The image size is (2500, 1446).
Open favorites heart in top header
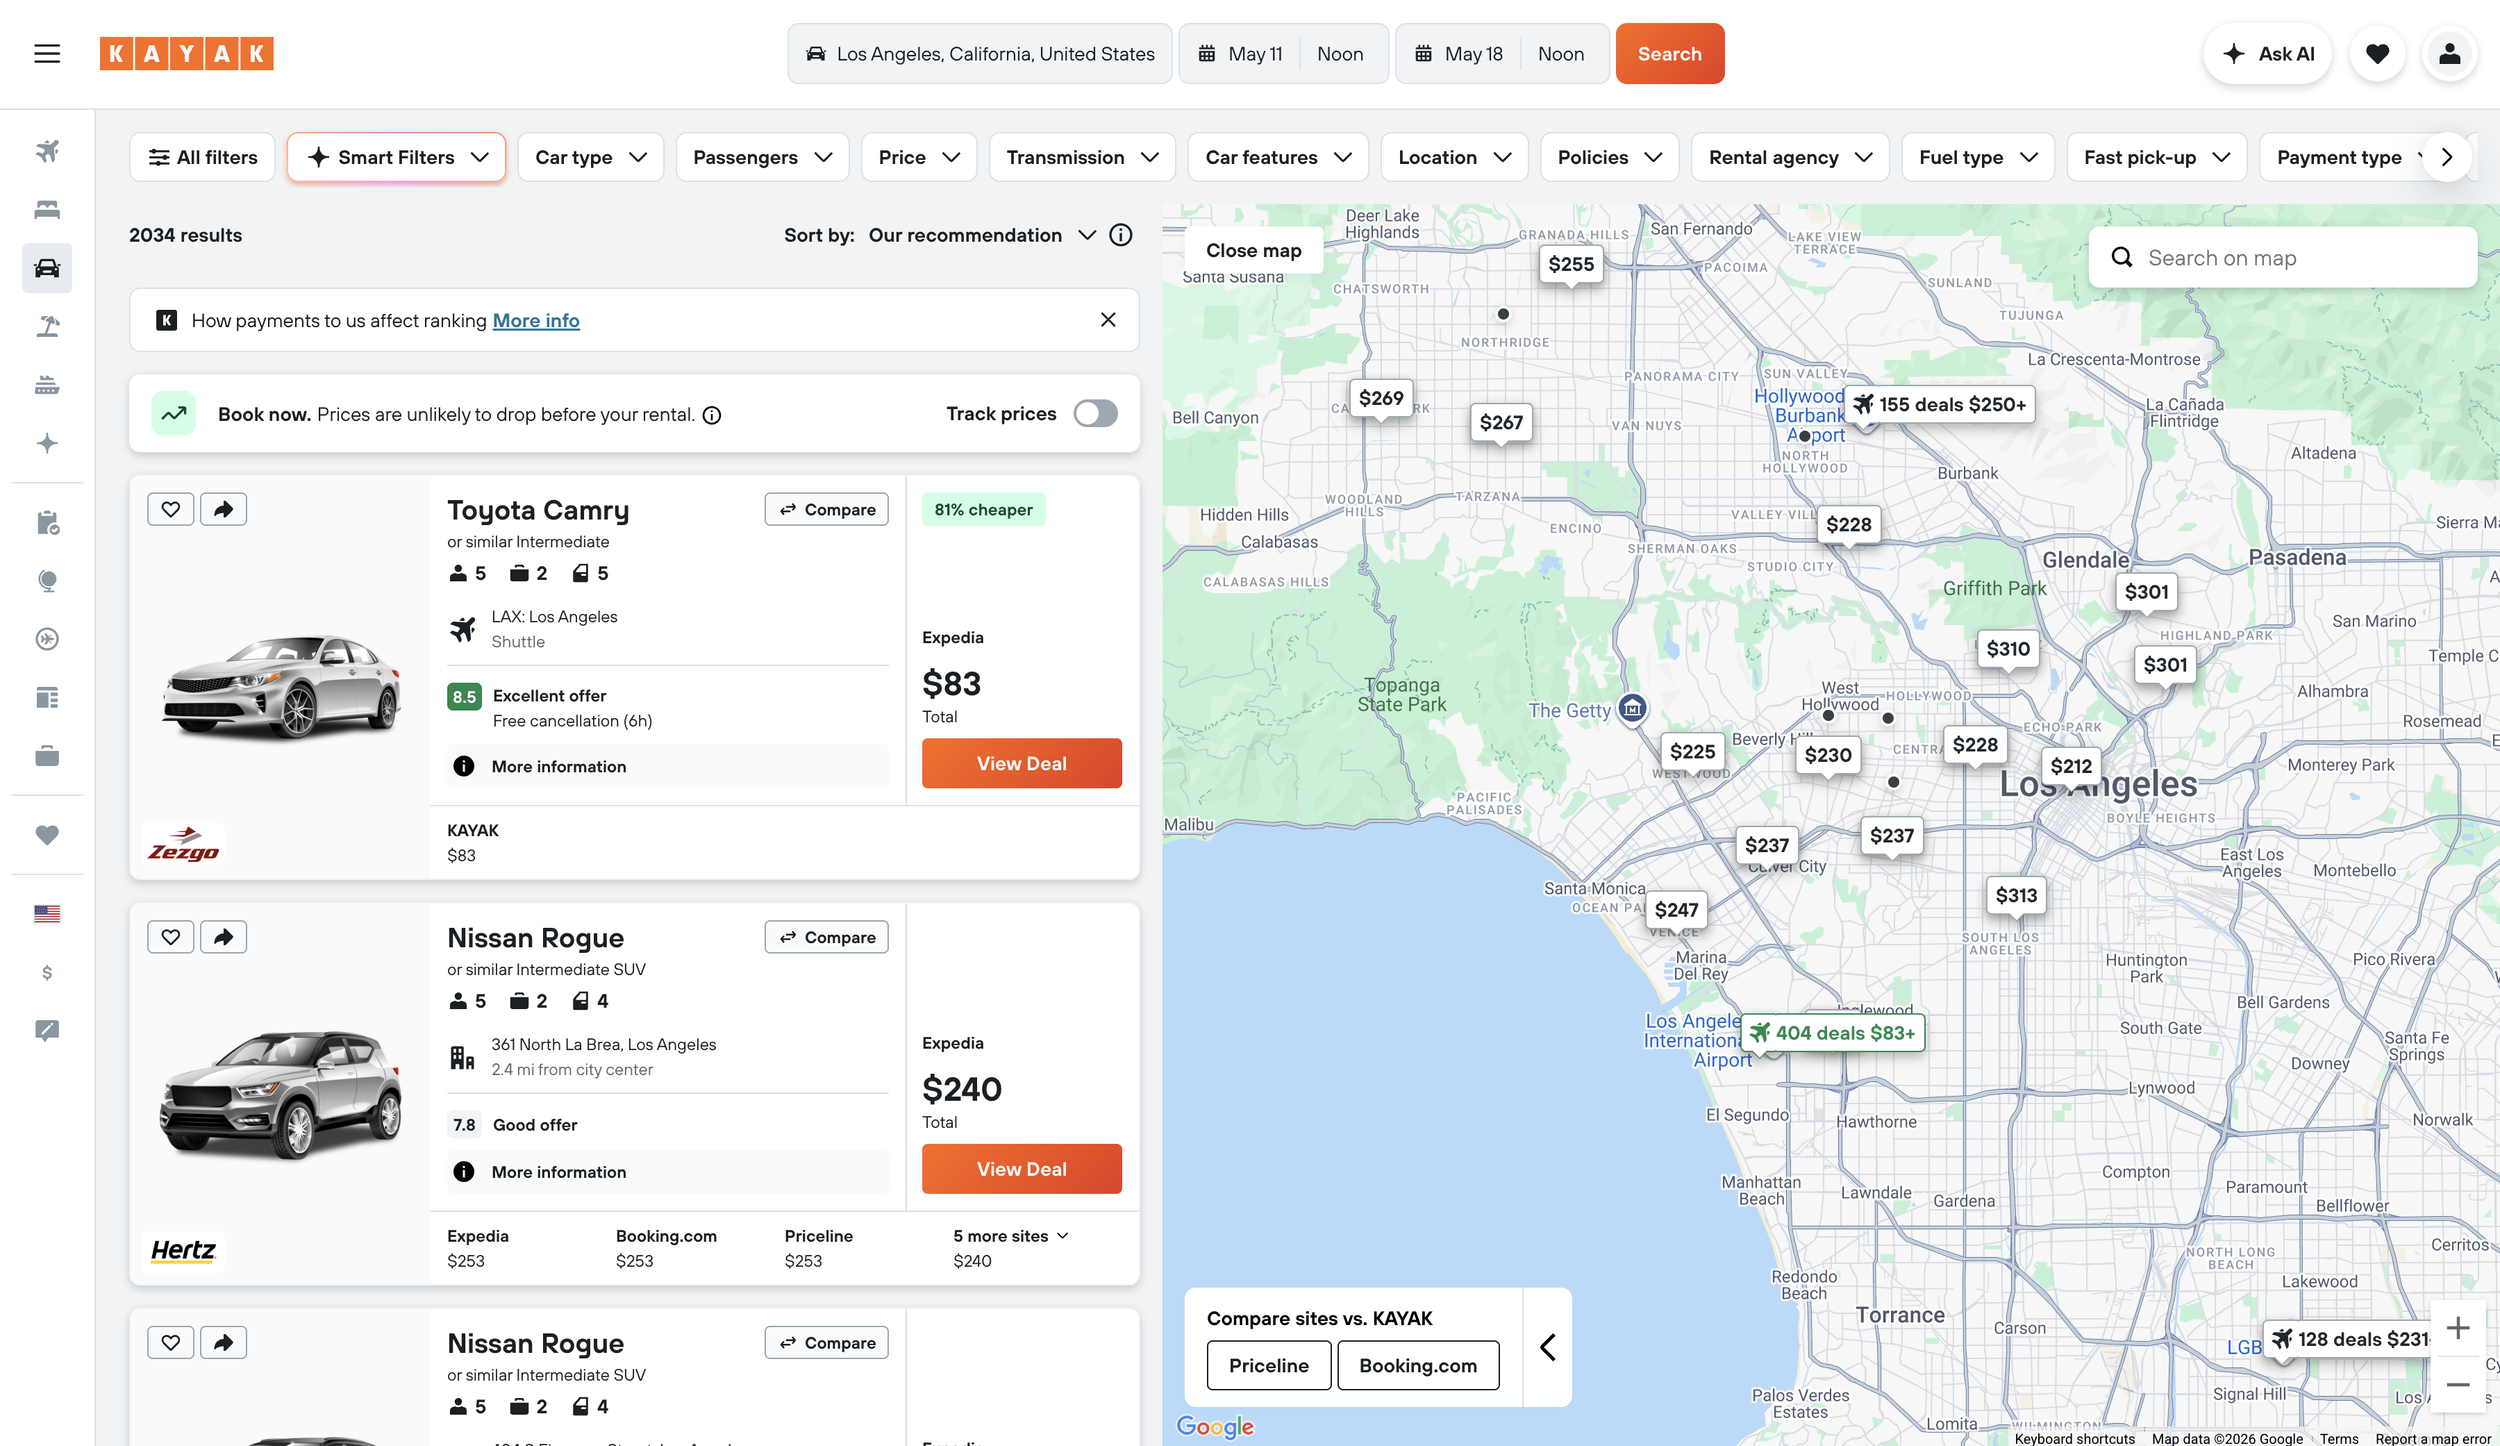(x=2377, y=54)
